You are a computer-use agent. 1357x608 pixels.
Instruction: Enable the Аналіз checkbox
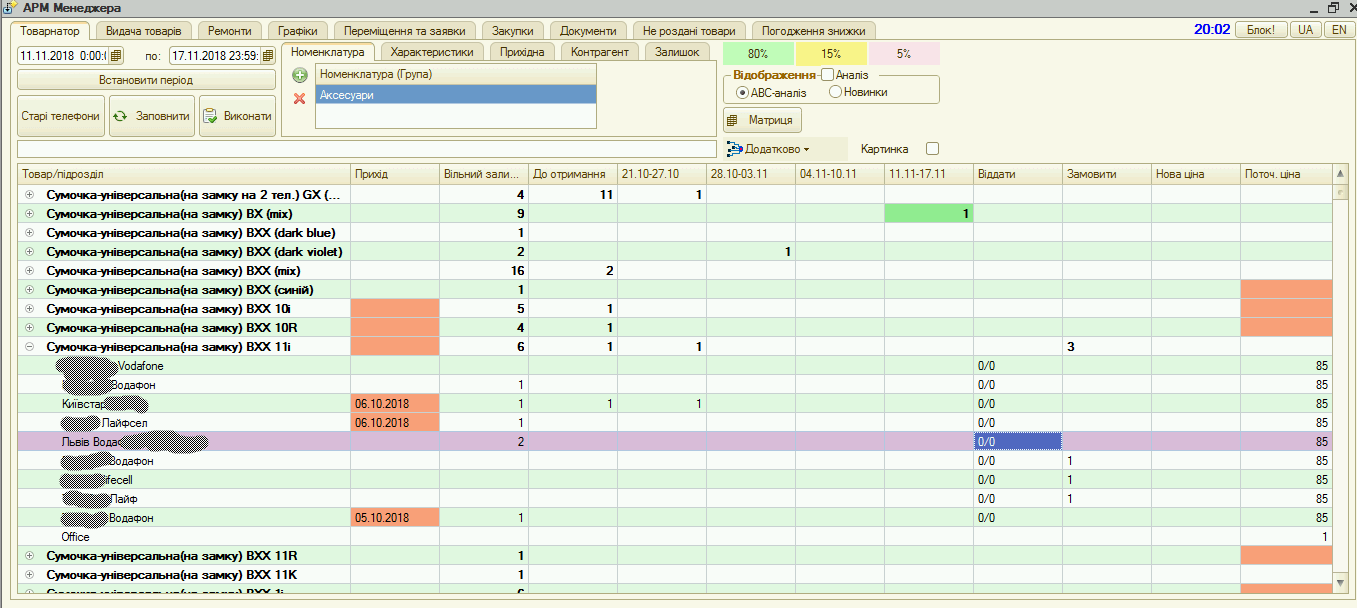(x=827, y=75)
